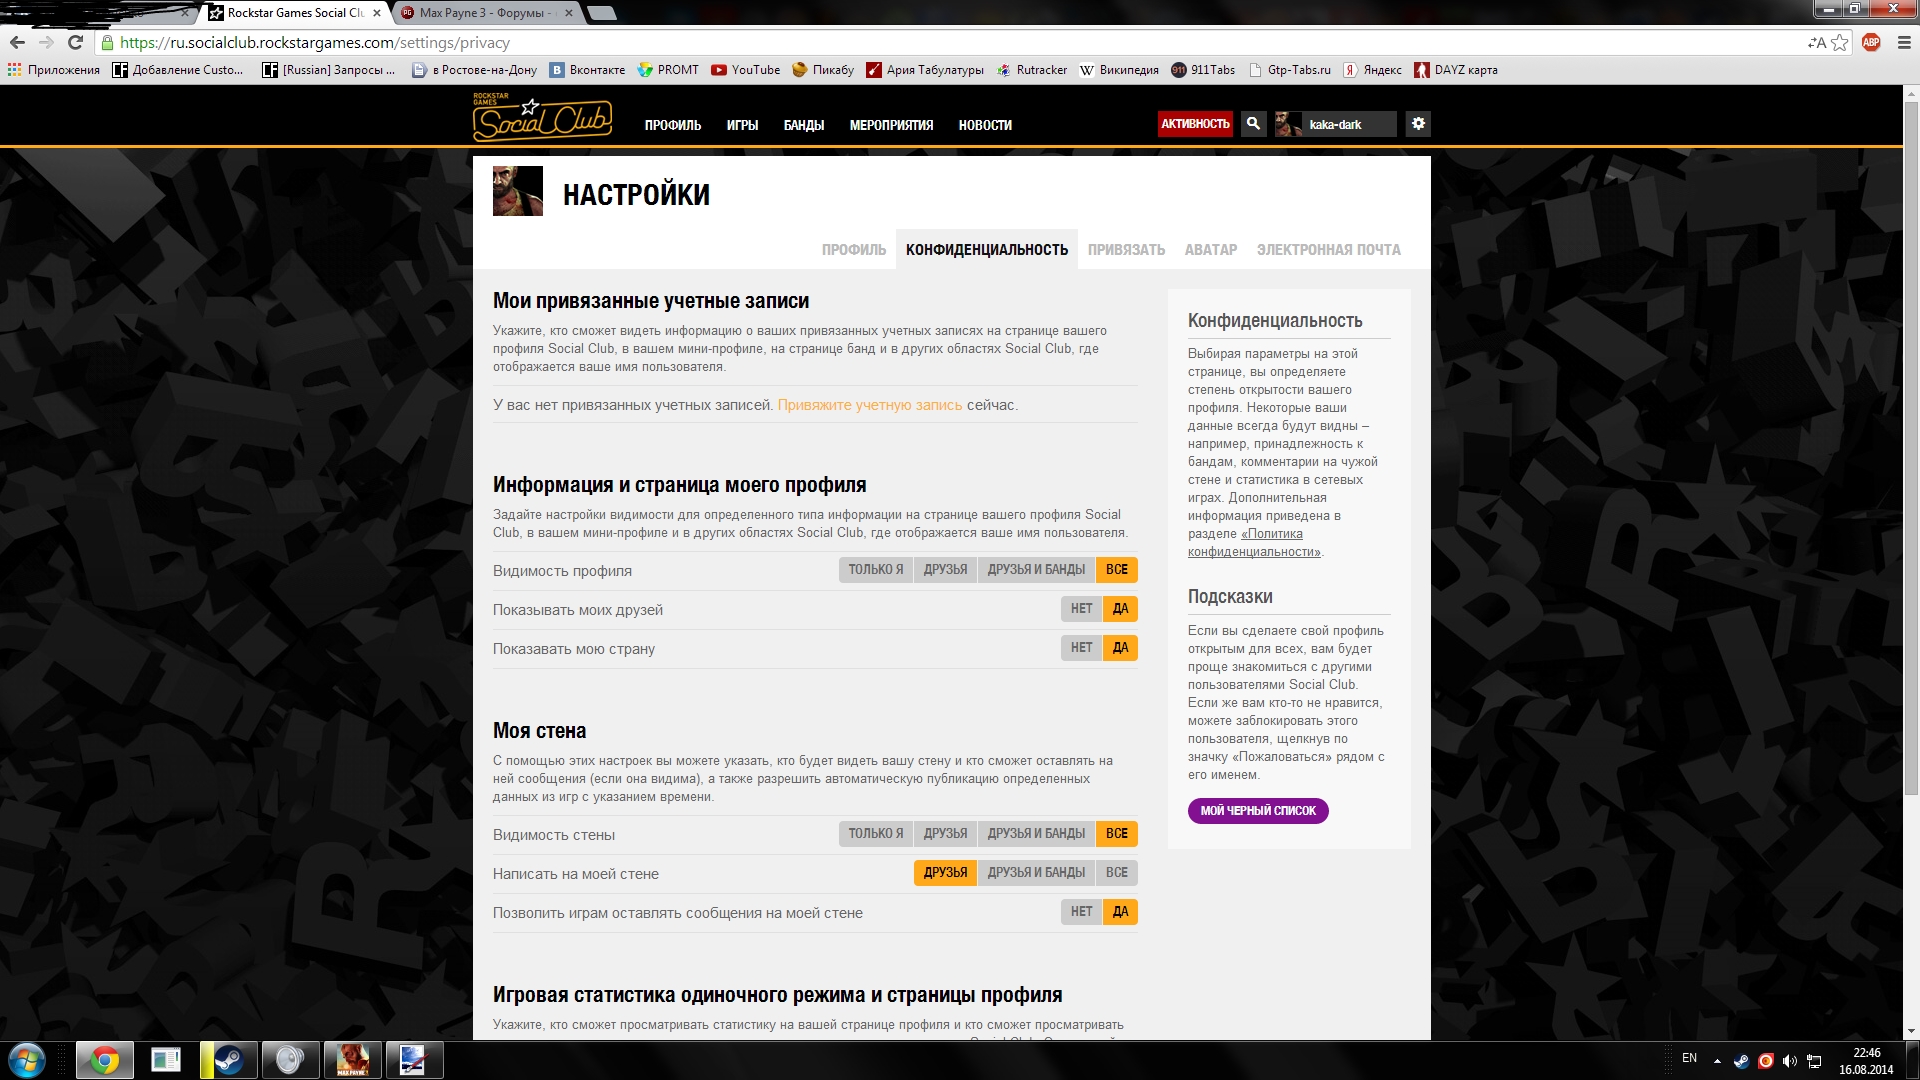Reload the page with the browser refresh icon
Viewport: 1920px width, 1080px height.
pos(75,42)
